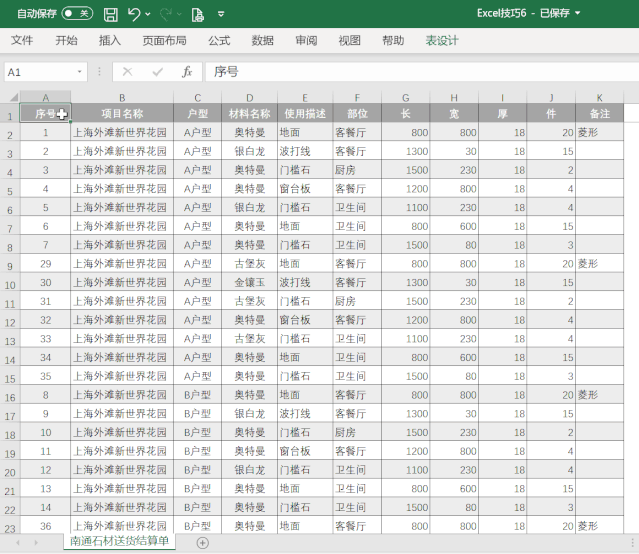
Task: Add a new sheet with plus icon
Action: pyautogui.click(x=203, y=542)
